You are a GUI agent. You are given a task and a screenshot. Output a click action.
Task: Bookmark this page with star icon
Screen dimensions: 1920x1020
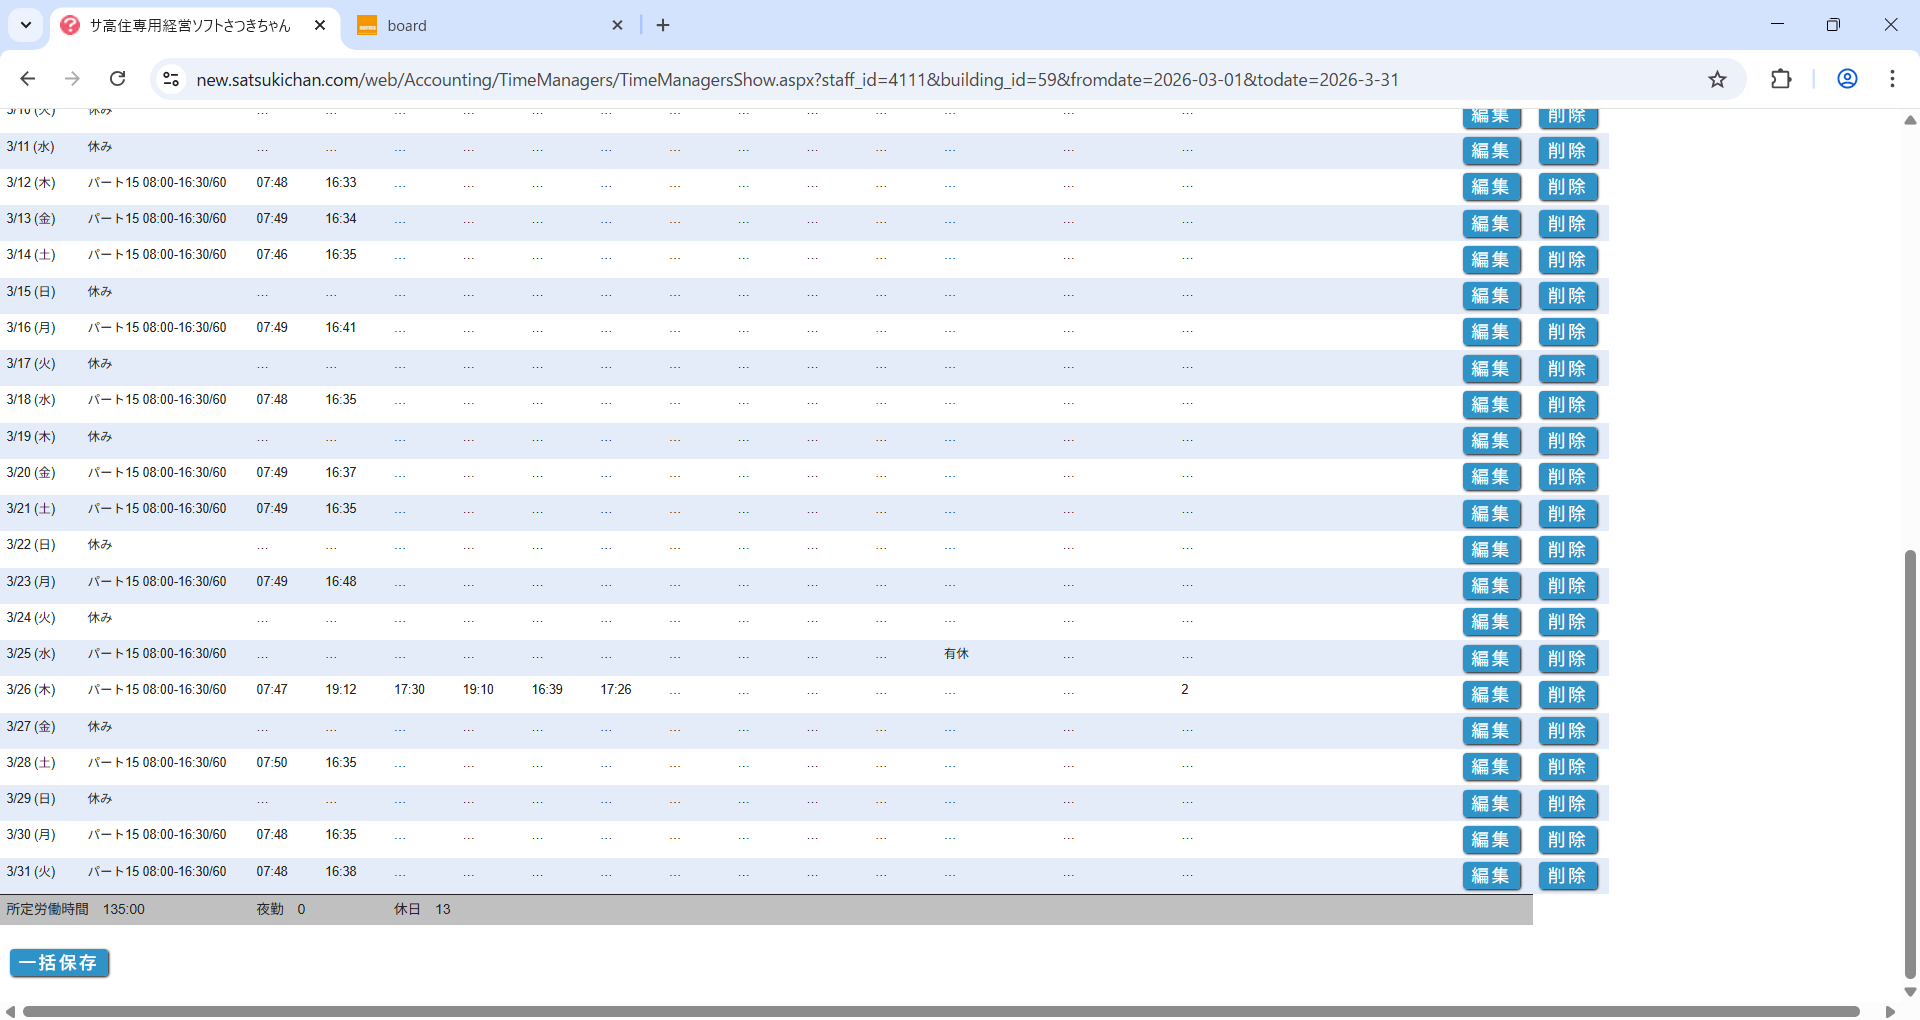1717,79
